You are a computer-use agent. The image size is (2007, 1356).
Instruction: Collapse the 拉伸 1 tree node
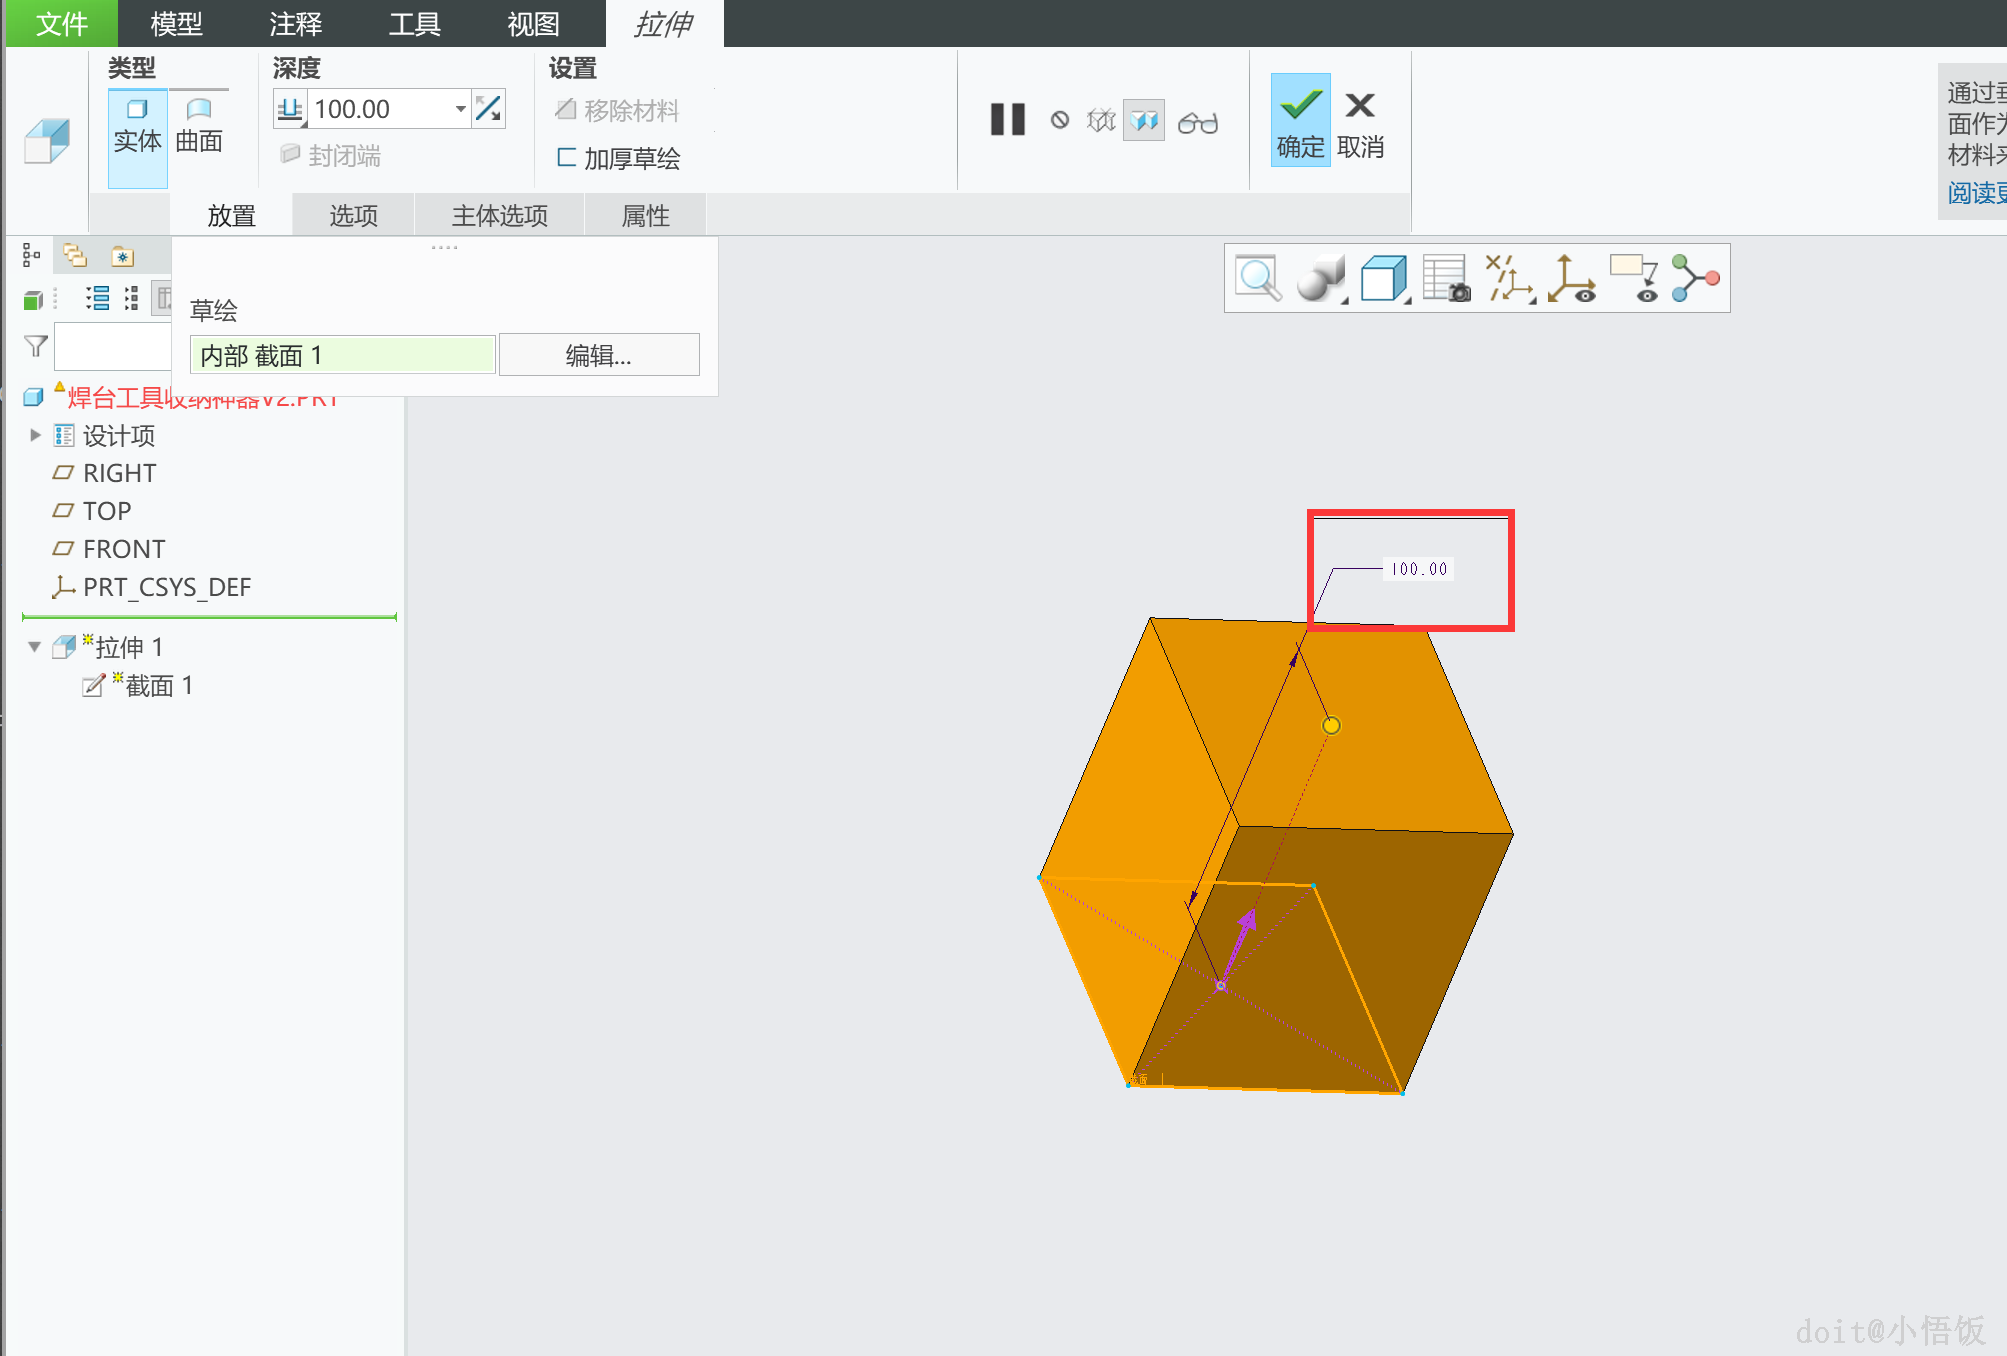coord(35,647)
